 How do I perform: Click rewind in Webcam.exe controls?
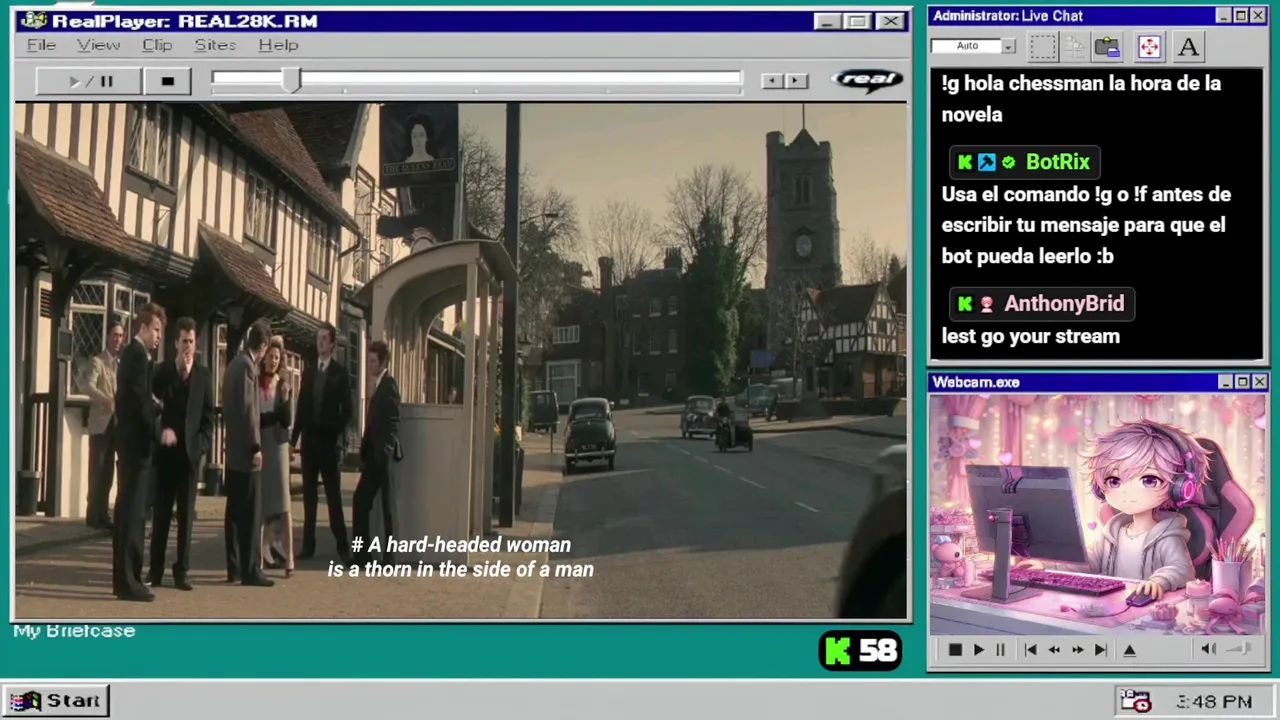tap(1054, 650)
